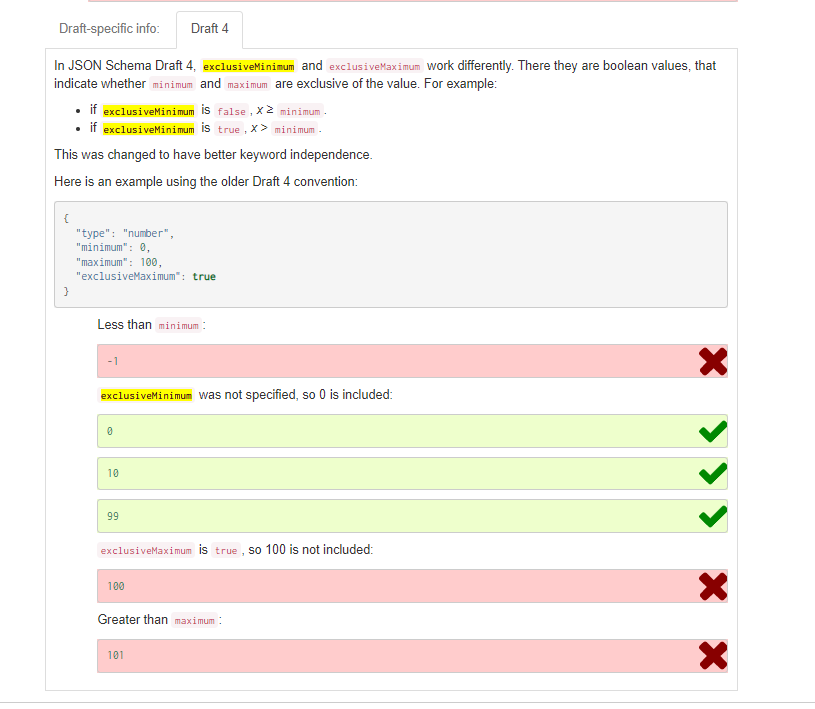Screen dimensions: 815x709
Task: Click the Draft-specific info label
Action: pos(110,29)
